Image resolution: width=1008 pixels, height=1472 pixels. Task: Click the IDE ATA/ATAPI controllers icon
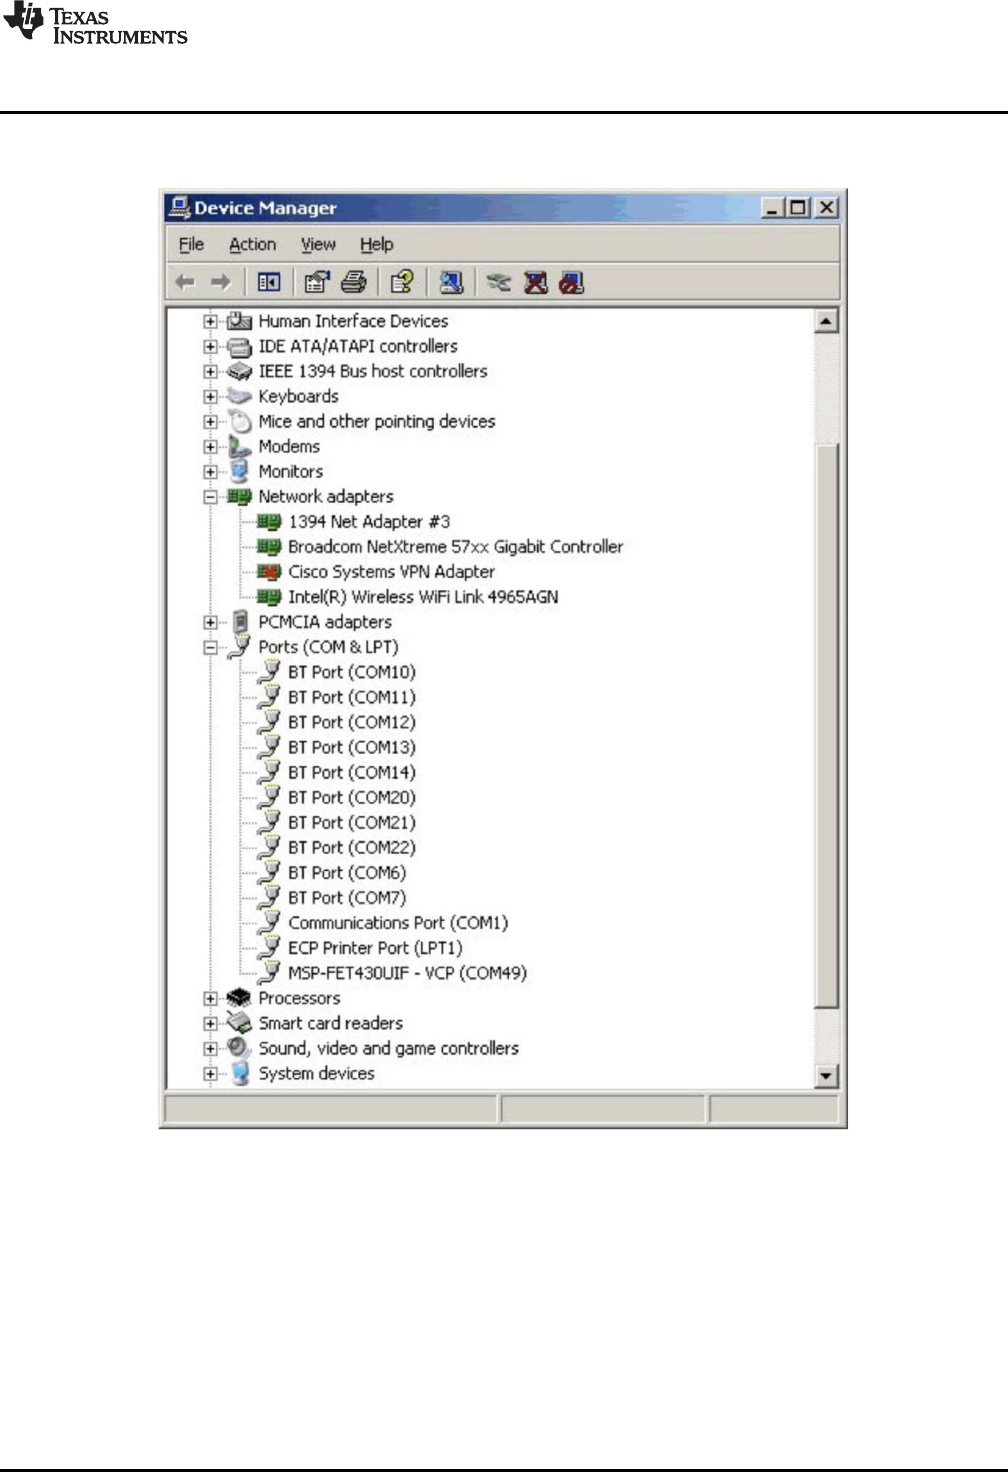(x=239, y=346)
